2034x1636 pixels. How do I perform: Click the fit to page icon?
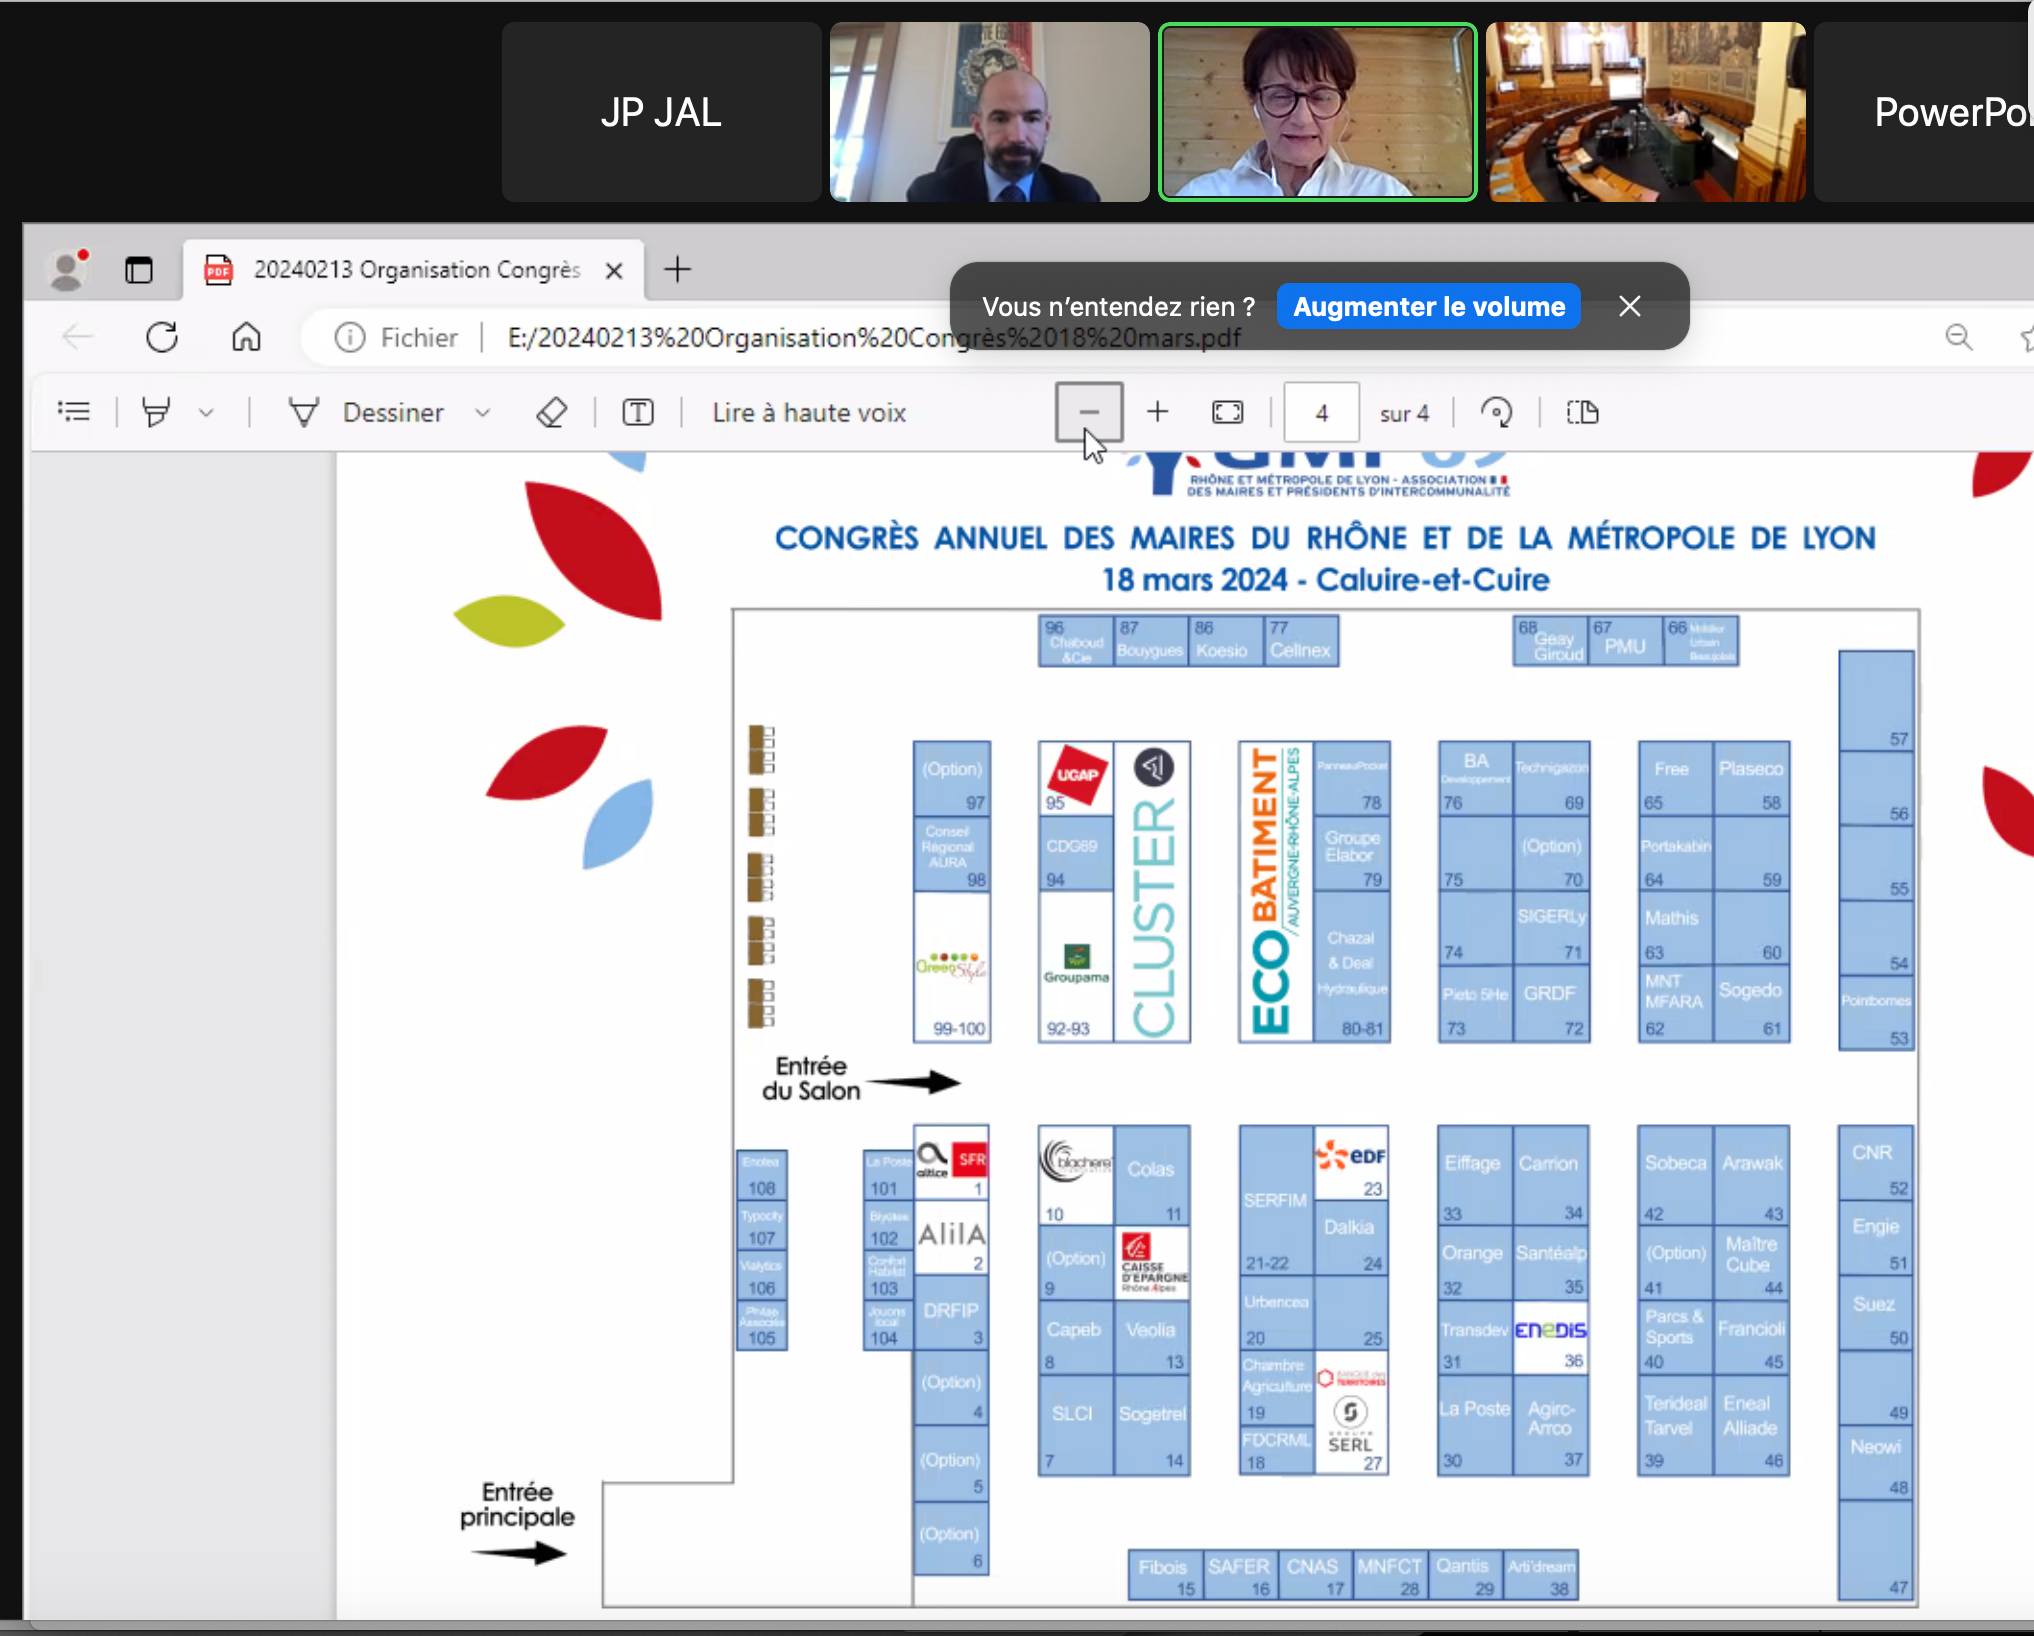1227,412
